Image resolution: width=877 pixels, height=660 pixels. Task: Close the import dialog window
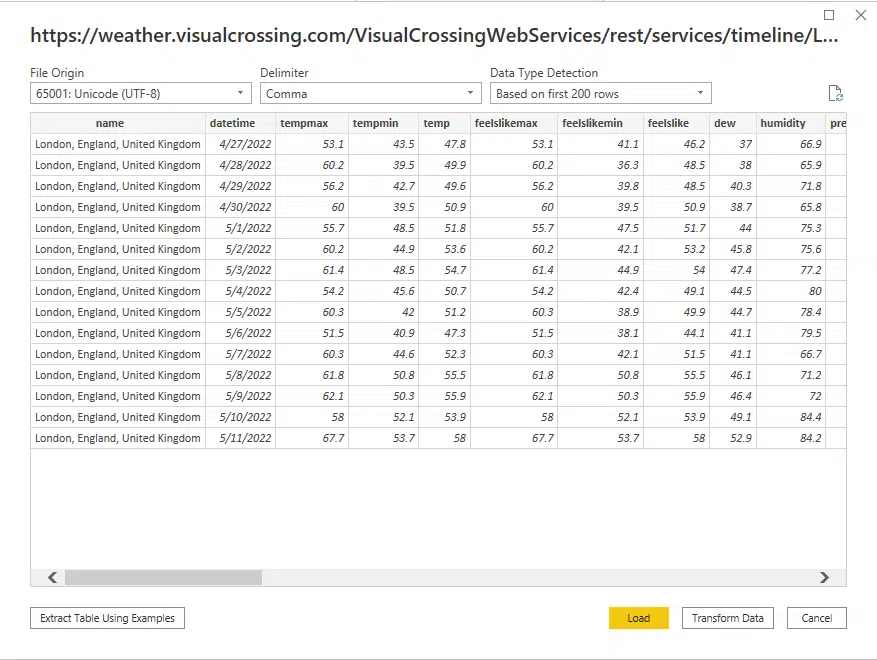861,15
